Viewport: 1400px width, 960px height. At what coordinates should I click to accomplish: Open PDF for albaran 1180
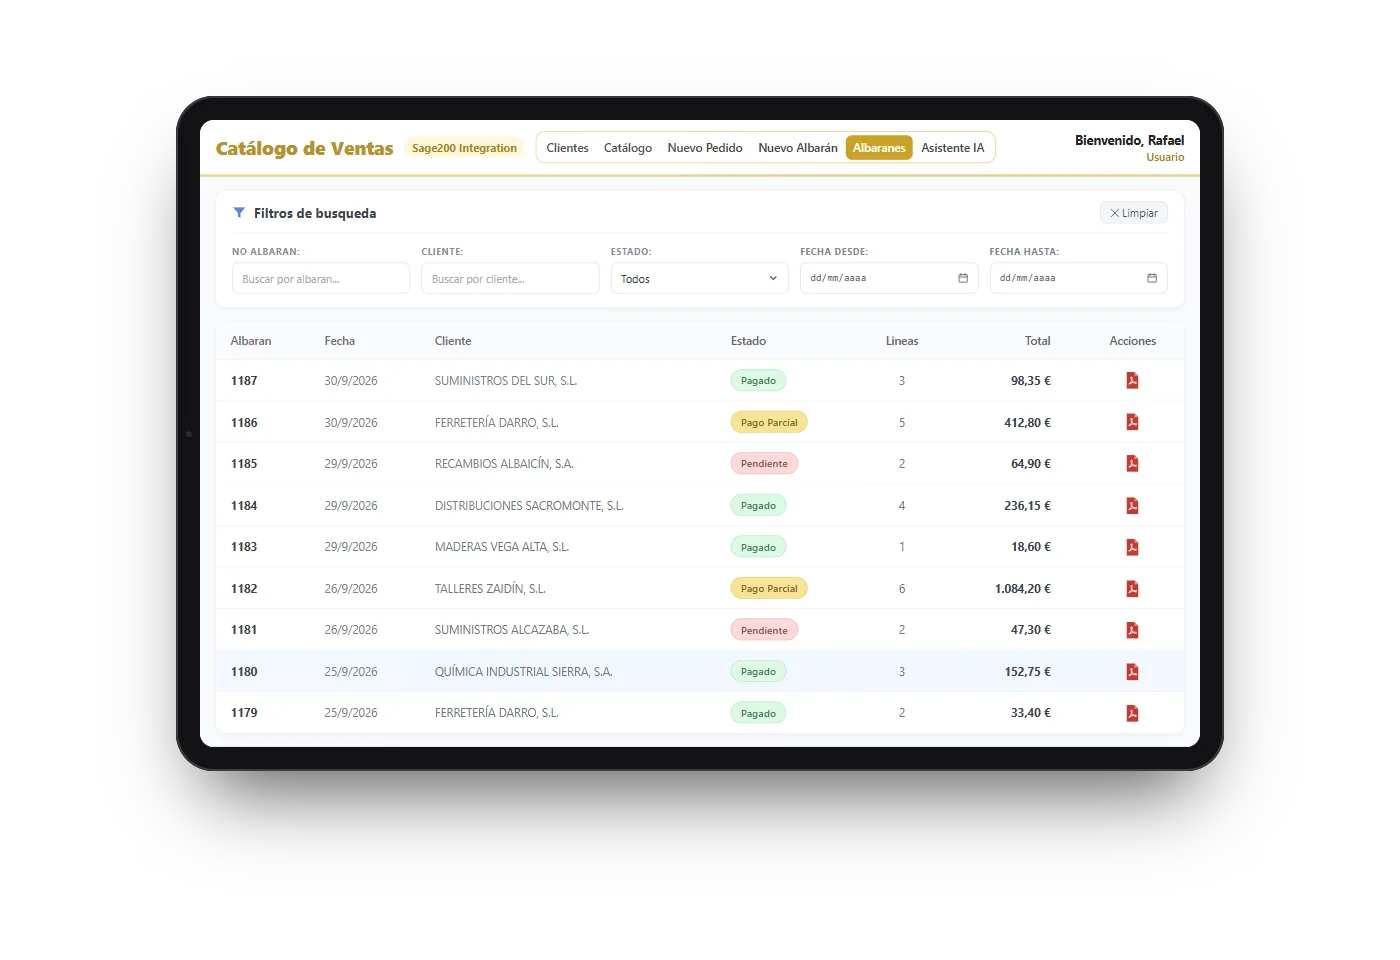click(x=1132, y=672)
